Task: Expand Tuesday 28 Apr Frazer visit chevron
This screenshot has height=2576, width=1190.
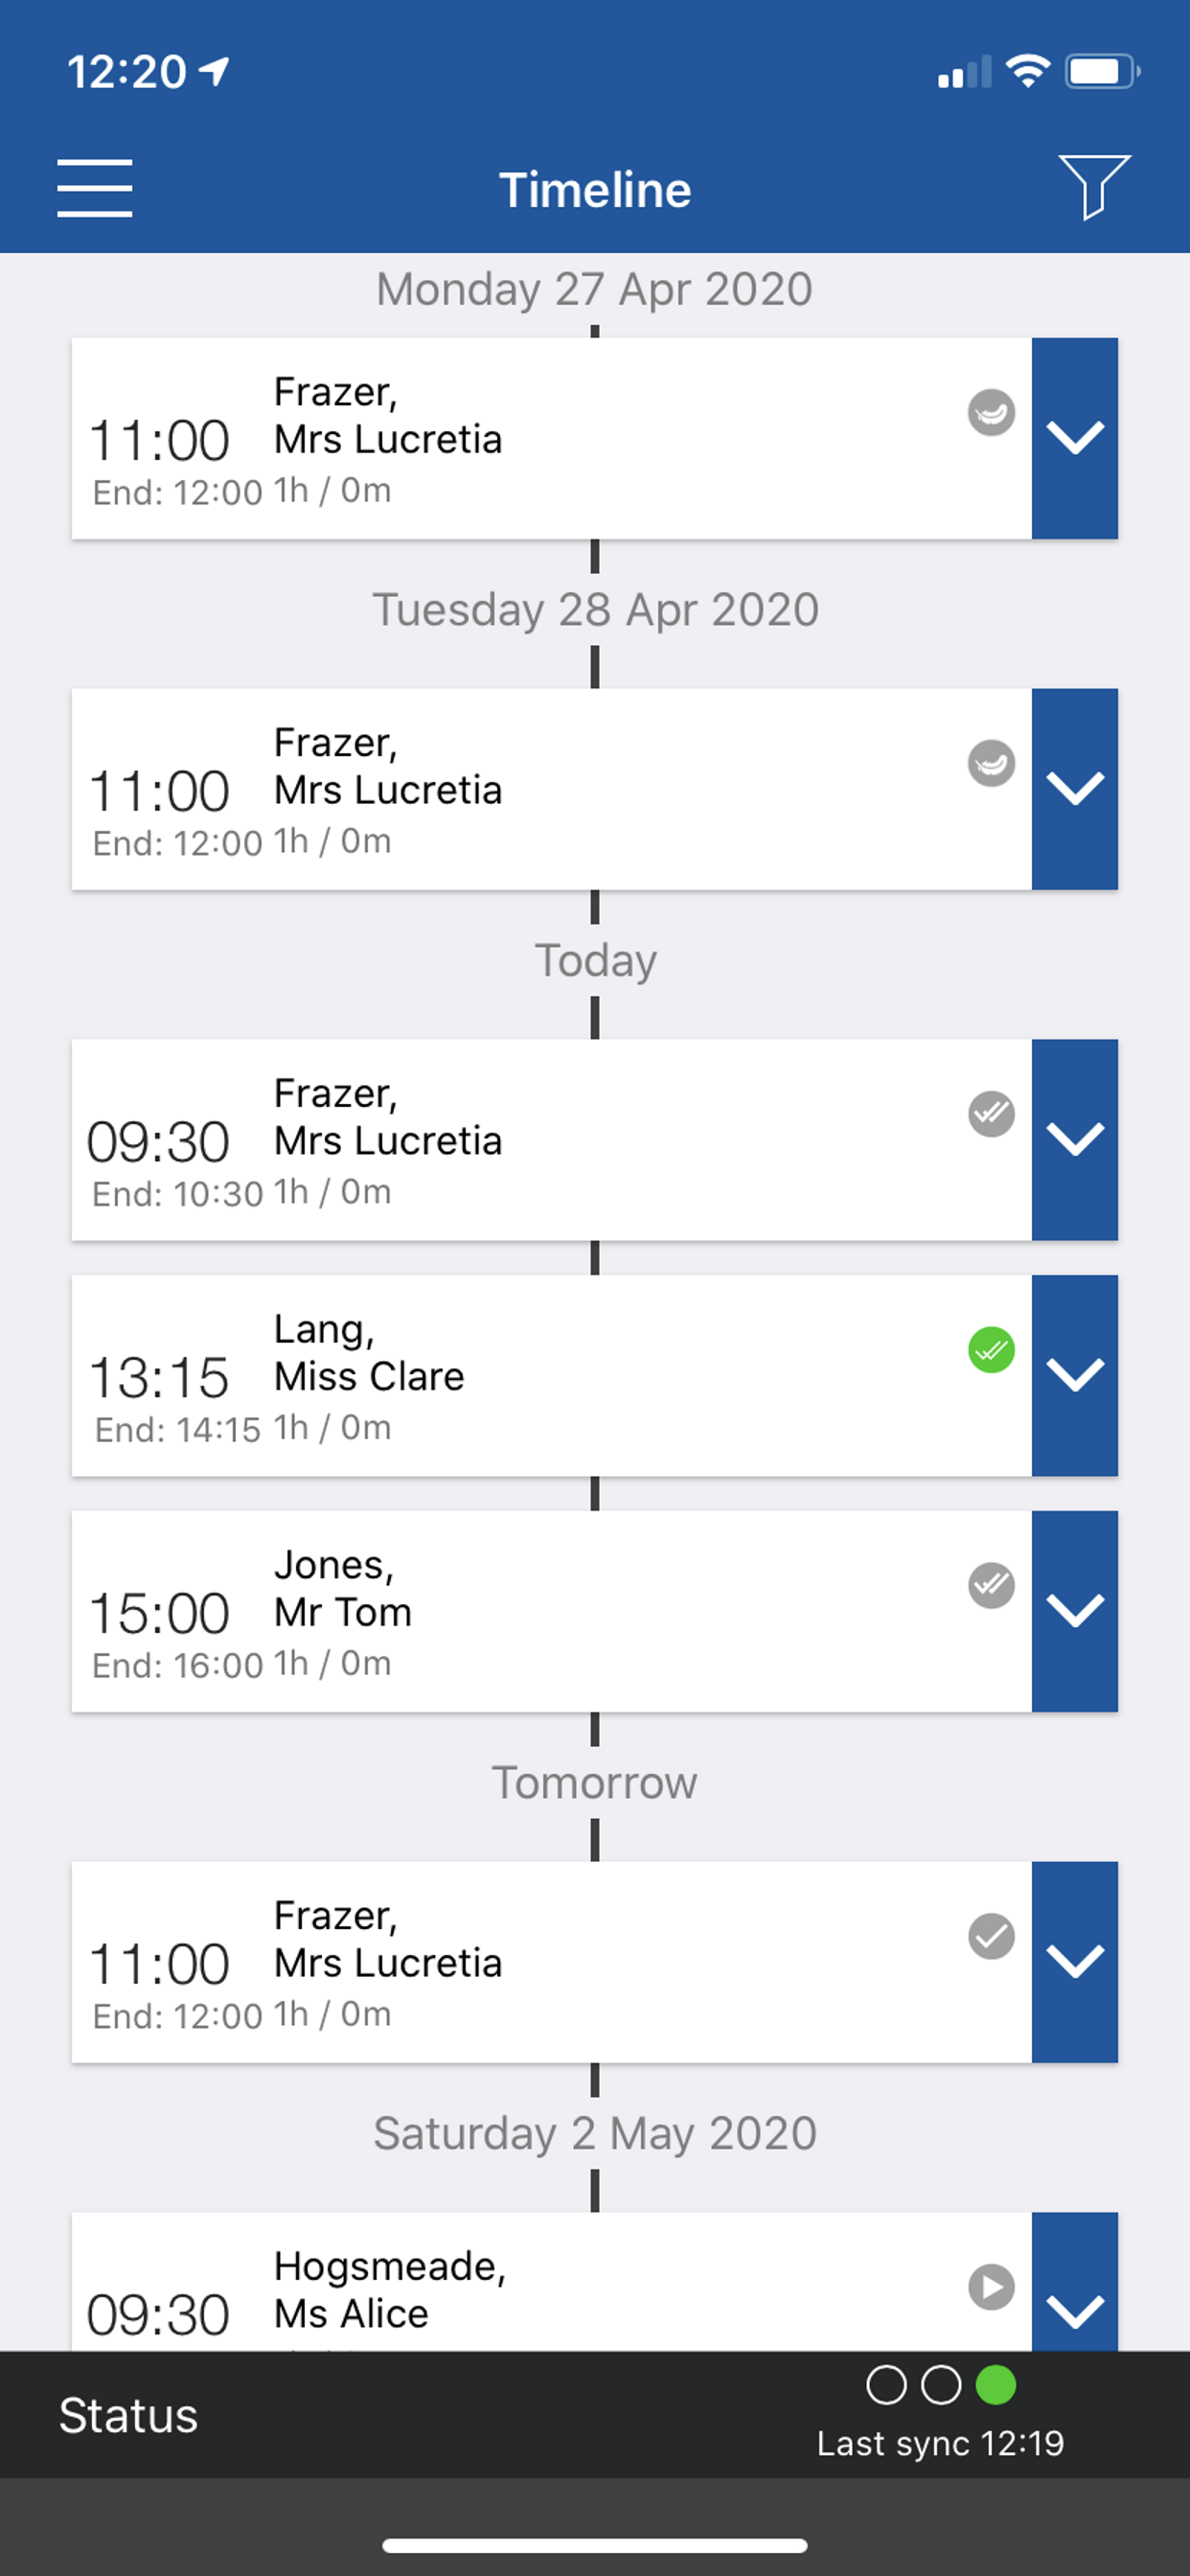Action: point(1075,789)
